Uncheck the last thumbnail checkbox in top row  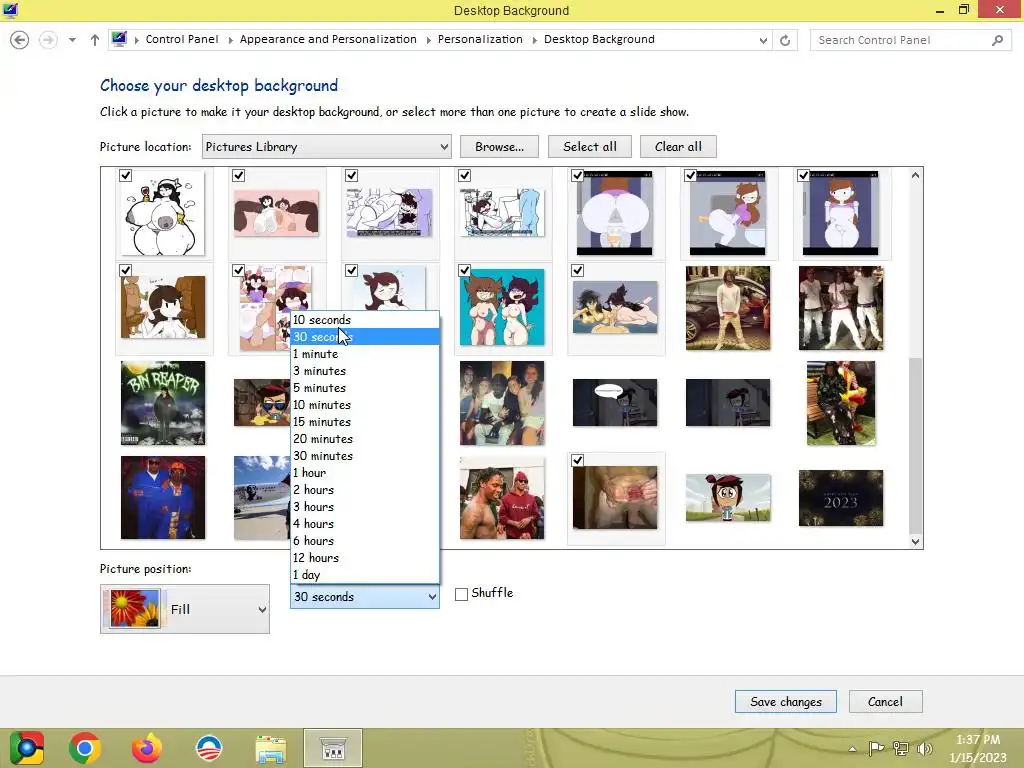[x=803, y=176]
